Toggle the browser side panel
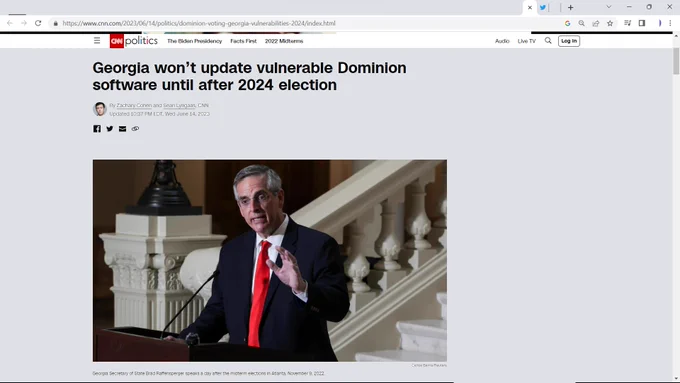Viewport: 680px width, 383px height. (642, 23)
